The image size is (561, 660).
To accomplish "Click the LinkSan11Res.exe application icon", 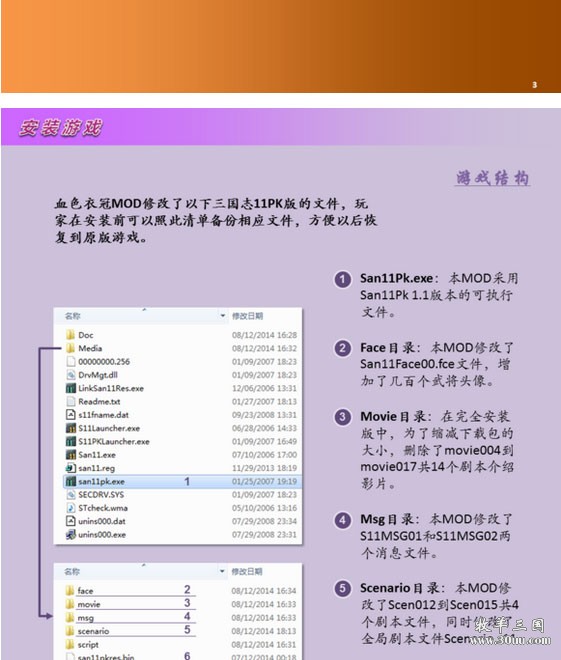I will tap(71, 388).
